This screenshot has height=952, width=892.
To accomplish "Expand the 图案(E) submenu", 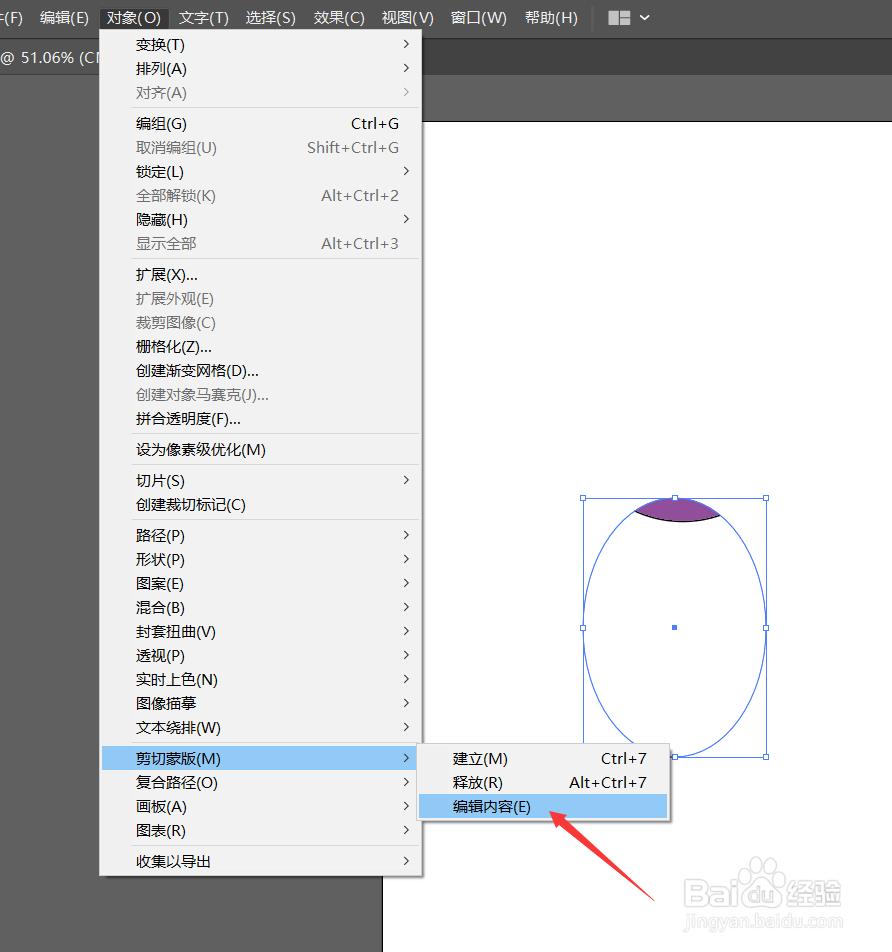I will coord(260,583).
